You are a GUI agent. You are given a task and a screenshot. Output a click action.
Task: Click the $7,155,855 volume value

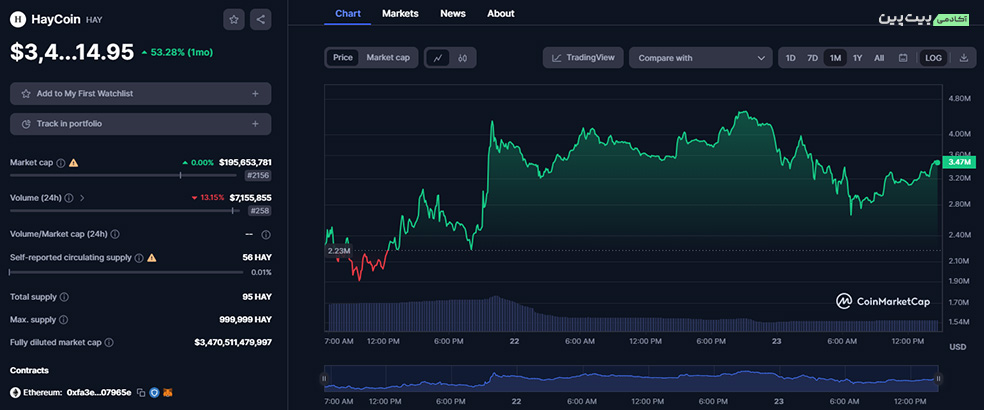point(250,198)
